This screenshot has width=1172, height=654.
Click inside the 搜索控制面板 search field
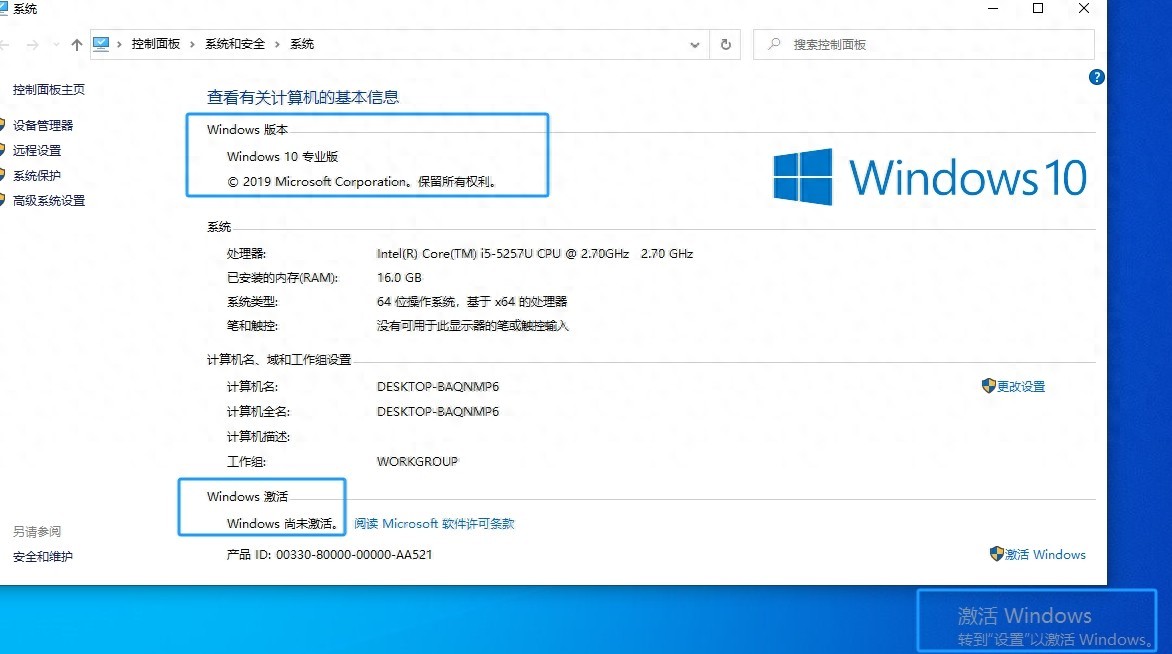pos(900,44)
